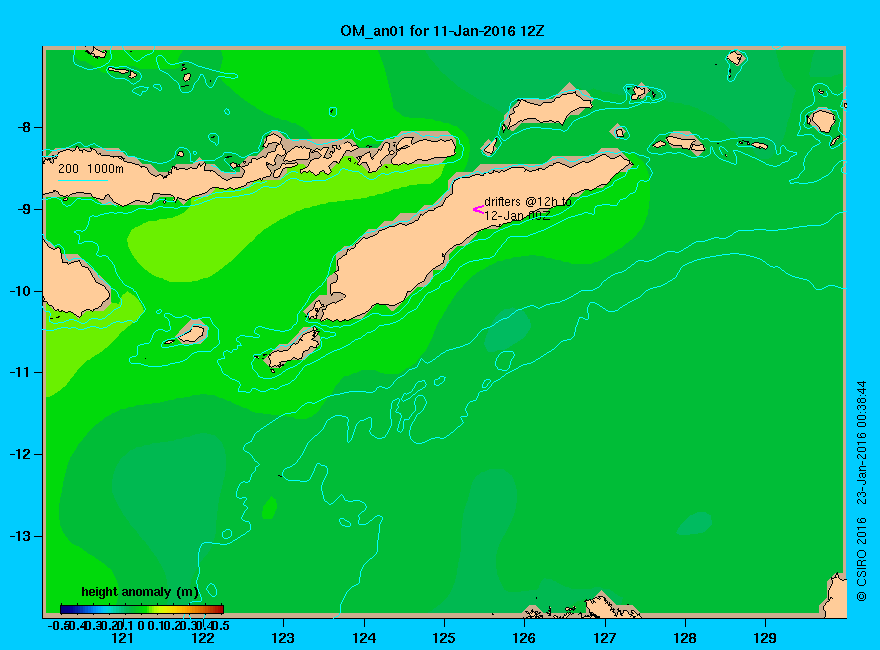This screenshot has width=880, height=650.
Task: Click longitude tick label 129
Action: coord(765,638)
